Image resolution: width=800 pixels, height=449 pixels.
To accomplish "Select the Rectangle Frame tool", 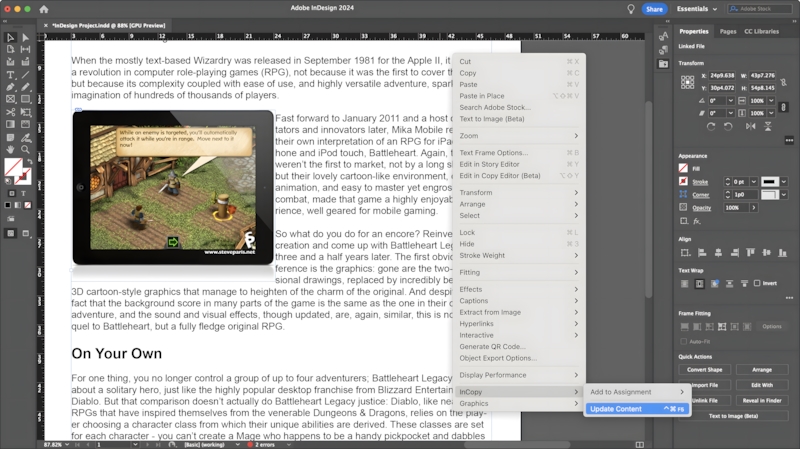I will pyautogui.click(x=10, y=99).
